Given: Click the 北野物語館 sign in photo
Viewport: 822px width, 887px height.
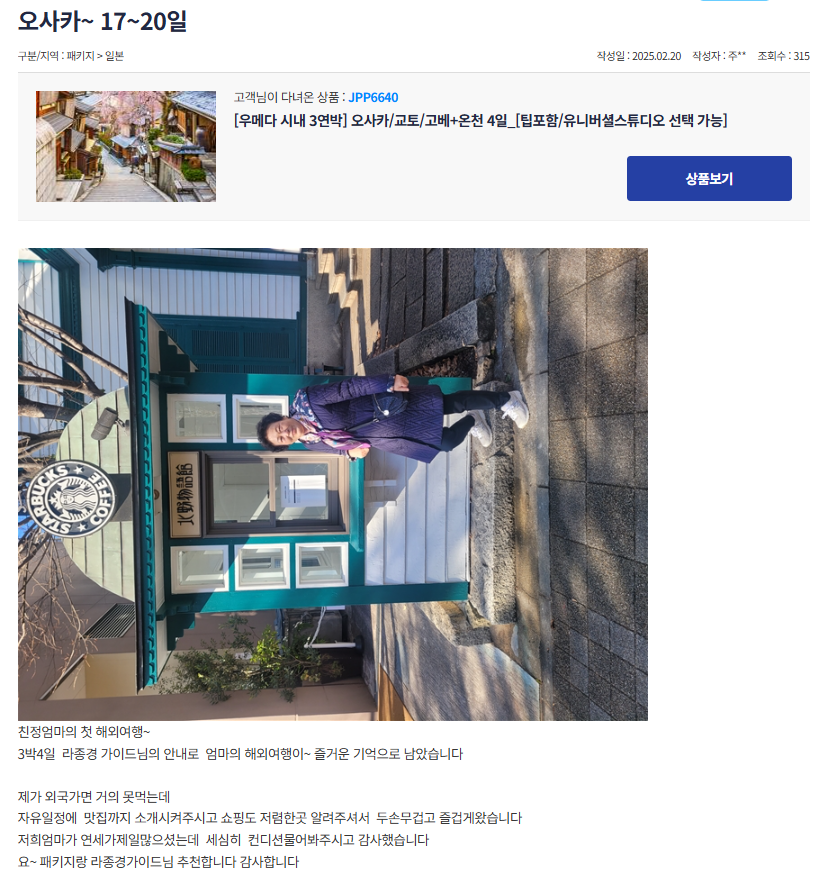Looking at the screenshot, I should (x=186, y=494).
